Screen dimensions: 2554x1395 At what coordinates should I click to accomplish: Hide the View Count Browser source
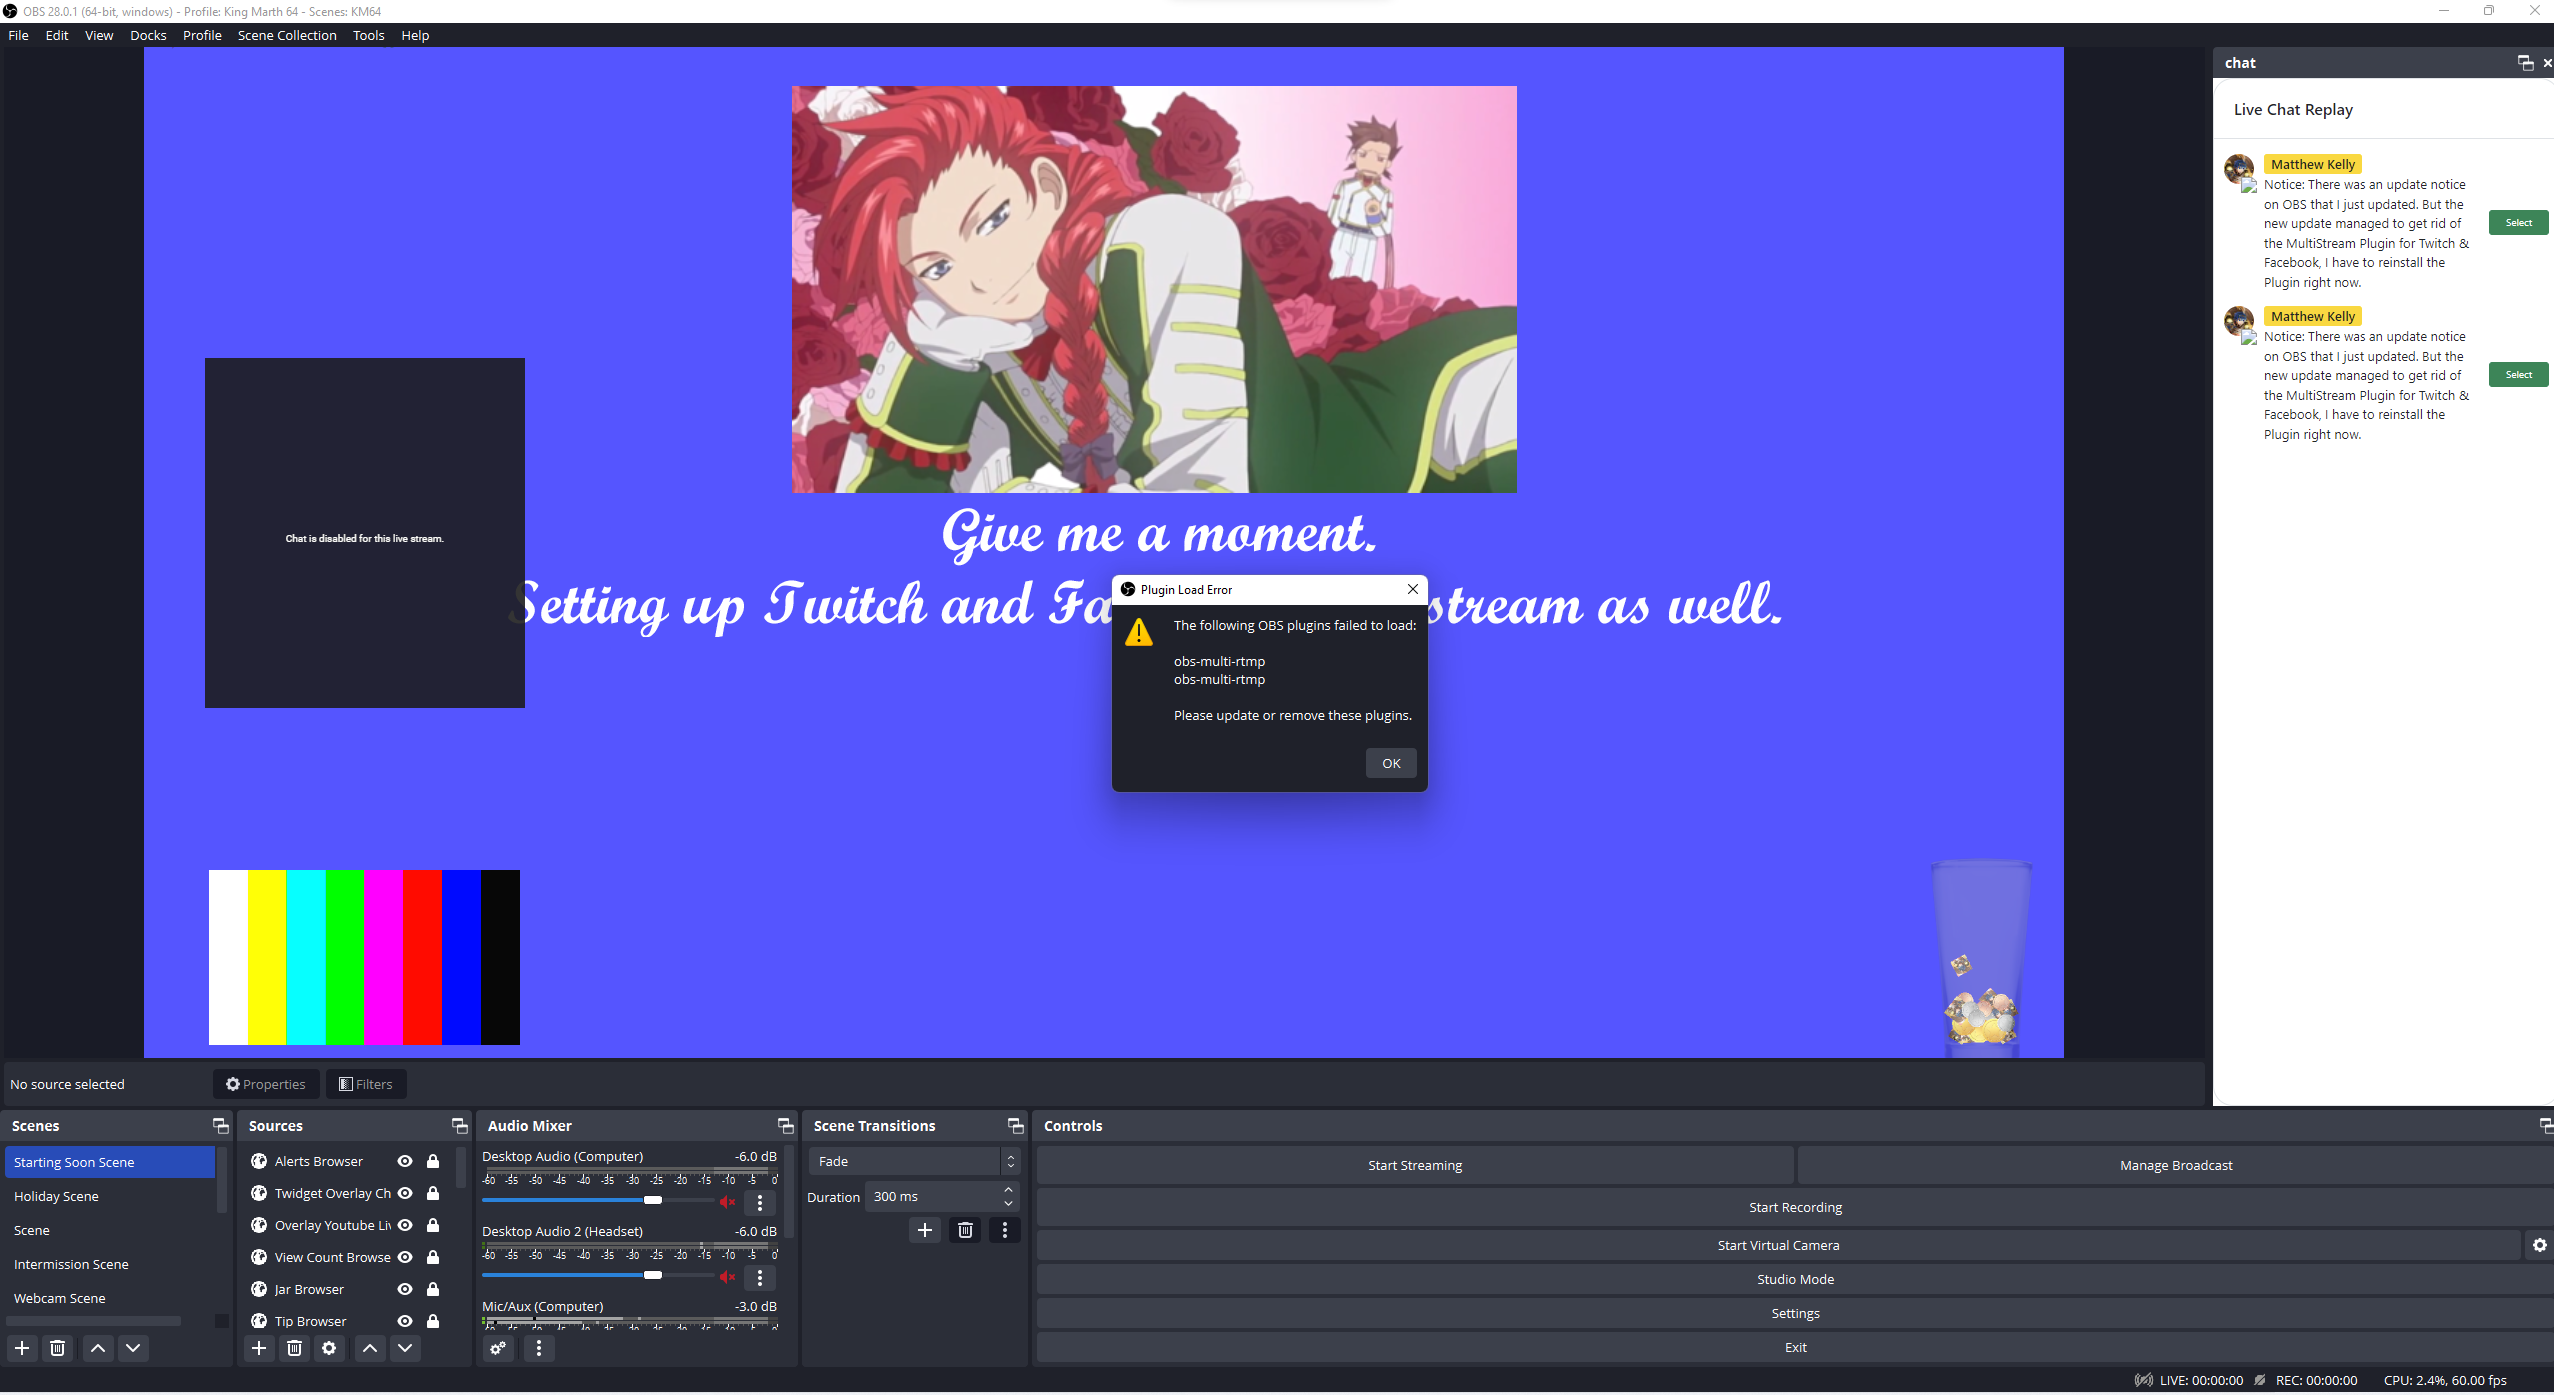pos(405,1257)
